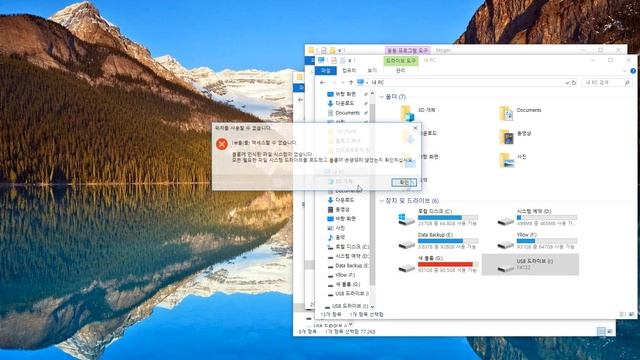Screen dimensions: 640x360
Task: Select the 3D 개체 folder icon
Action: pos(407,113)
